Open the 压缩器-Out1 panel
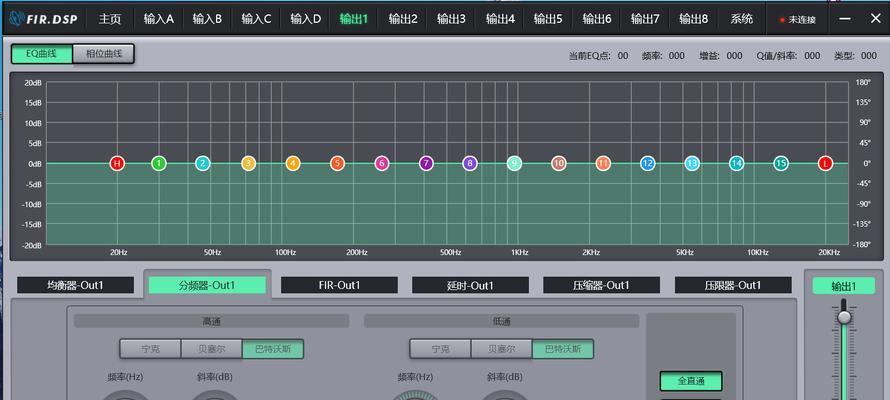Image resolution: width=890 pixels, height=400 pixels. [602, 285]
